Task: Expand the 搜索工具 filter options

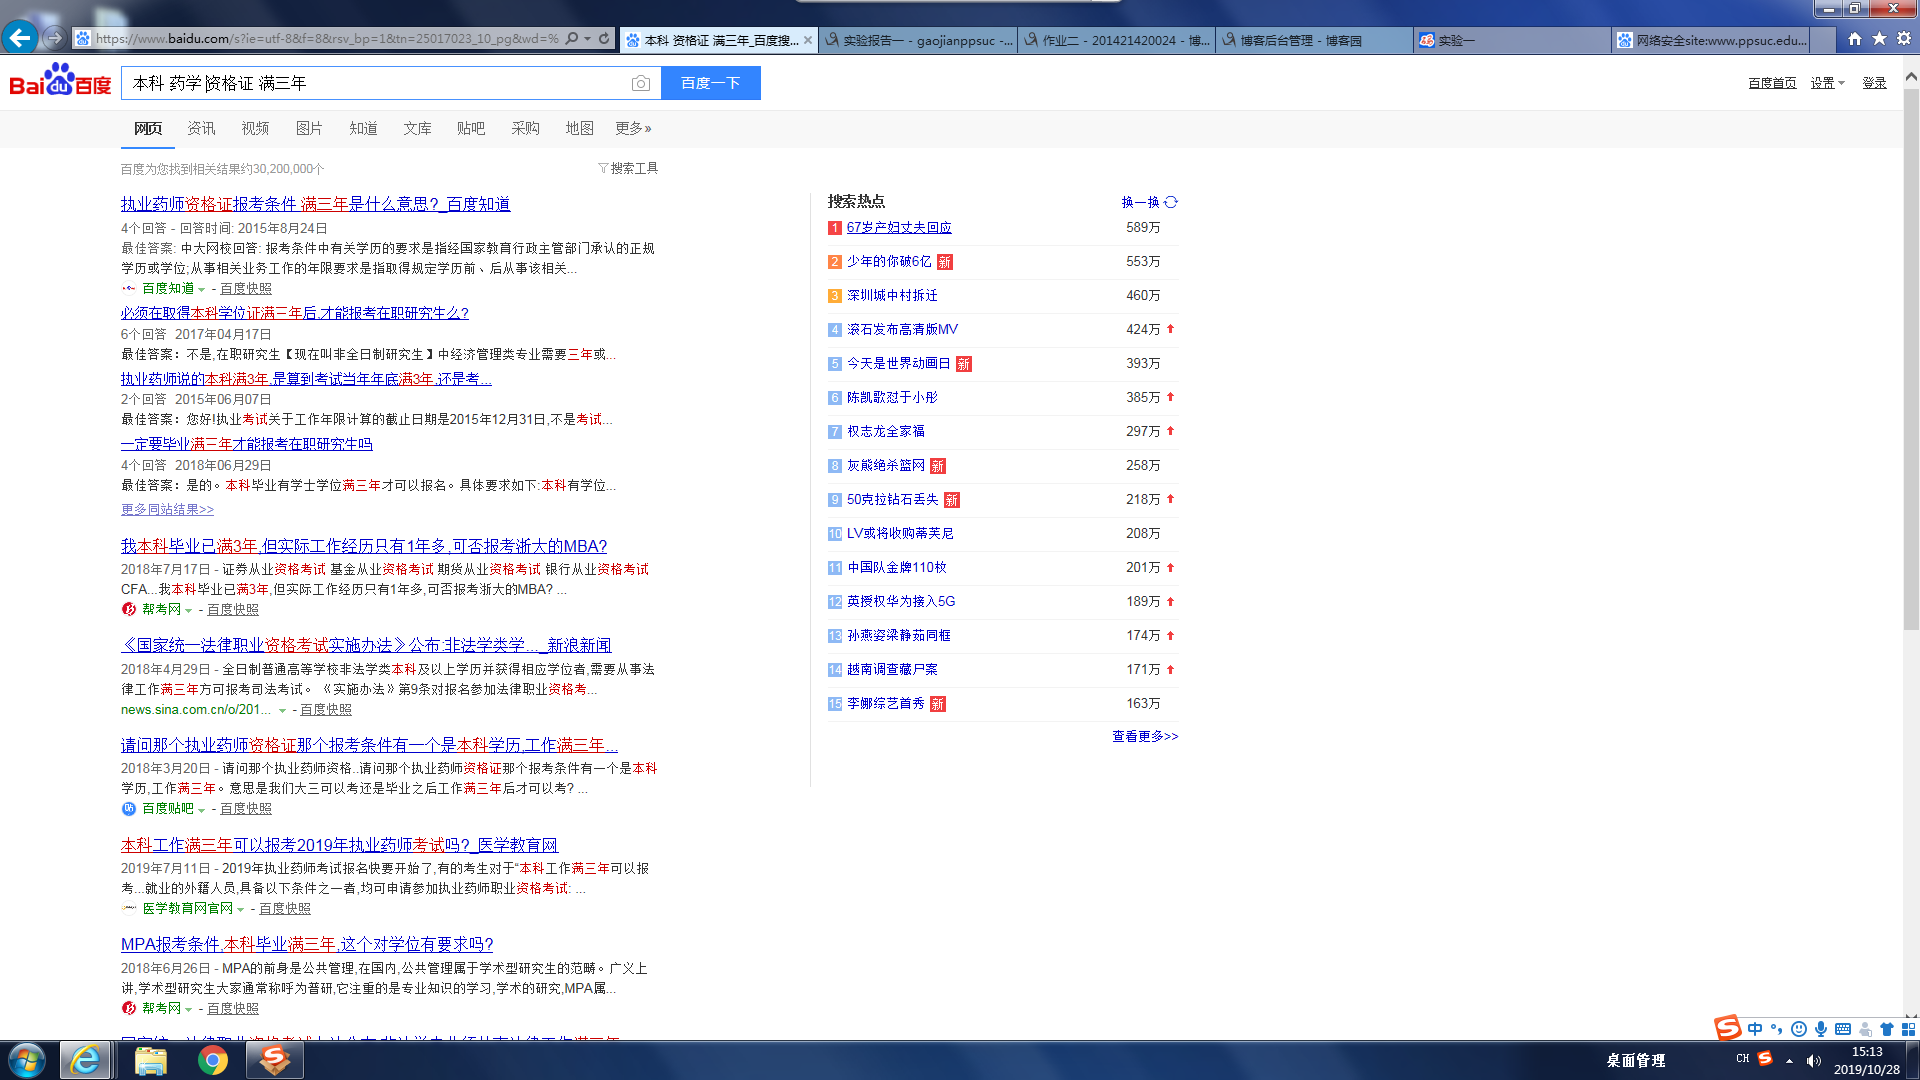Action: point(628,168)
